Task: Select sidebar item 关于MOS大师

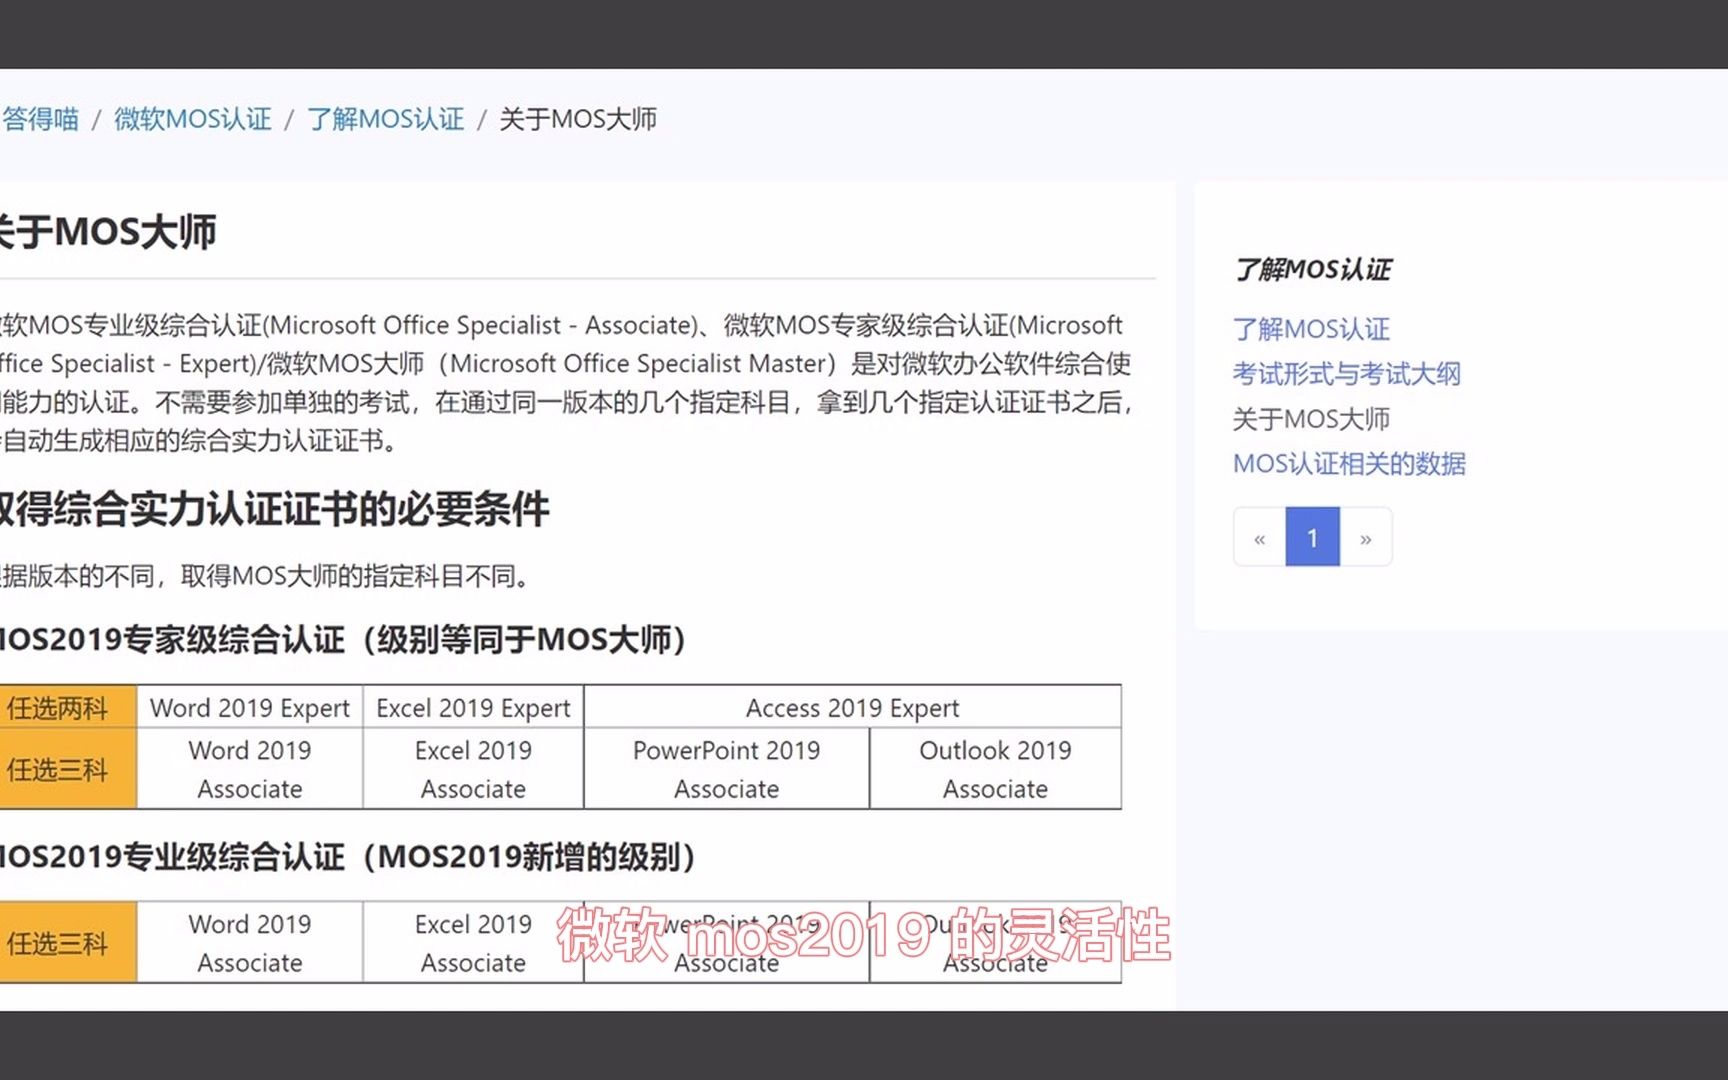Action: (1311, 419)
